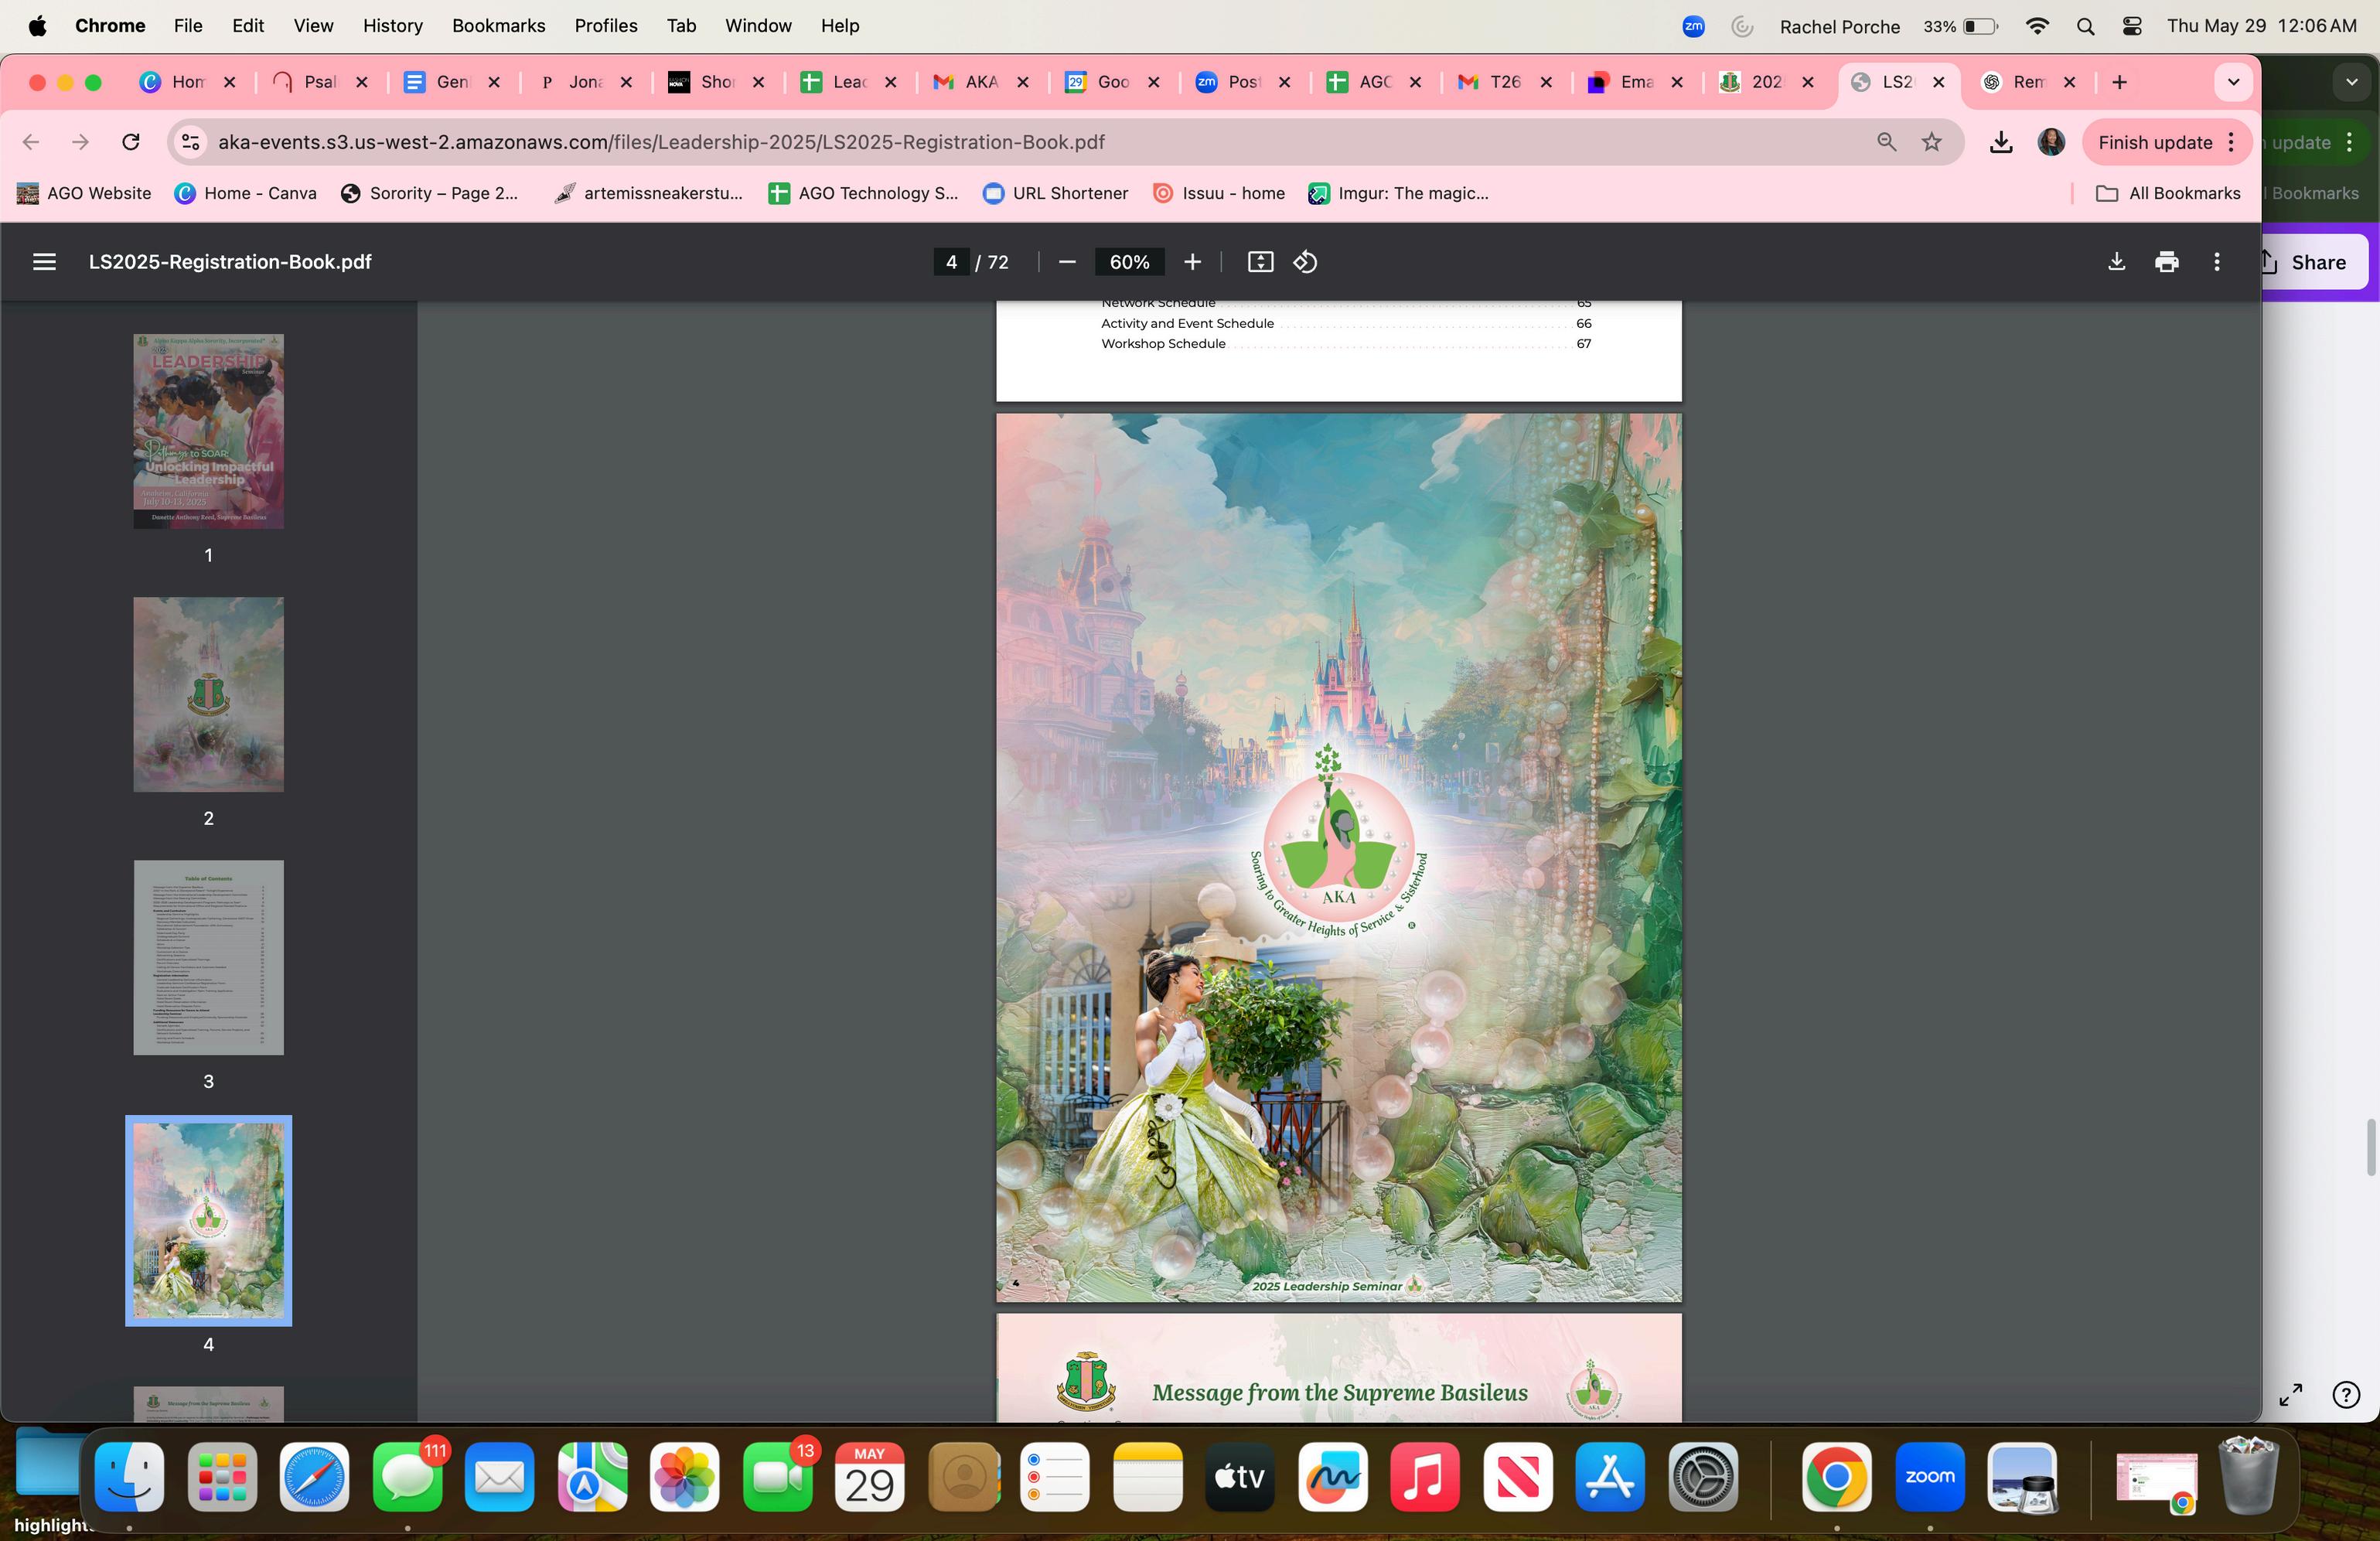Click the Finish update button

[2154, 142]
